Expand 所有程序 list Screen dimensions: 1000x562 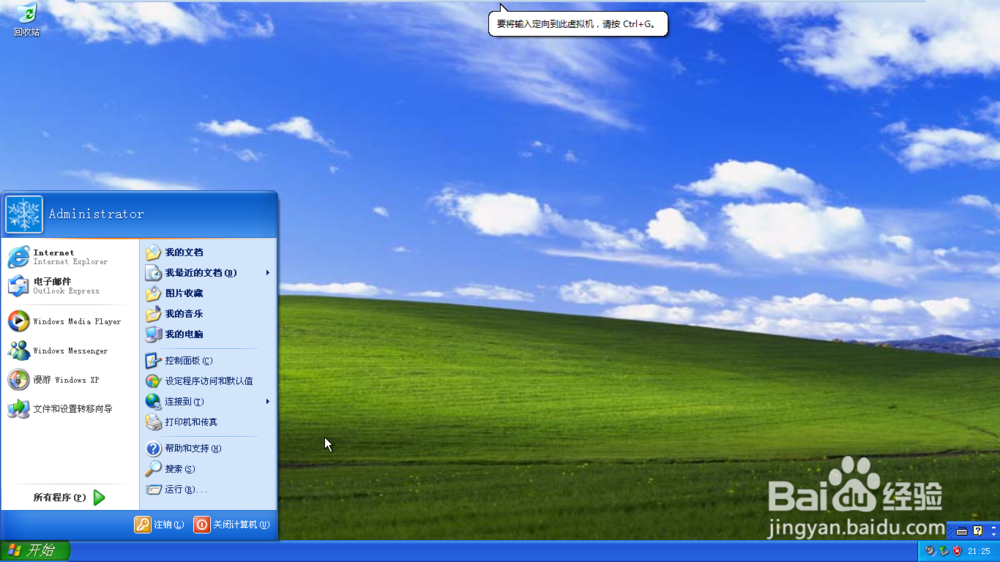coord(70,497)
